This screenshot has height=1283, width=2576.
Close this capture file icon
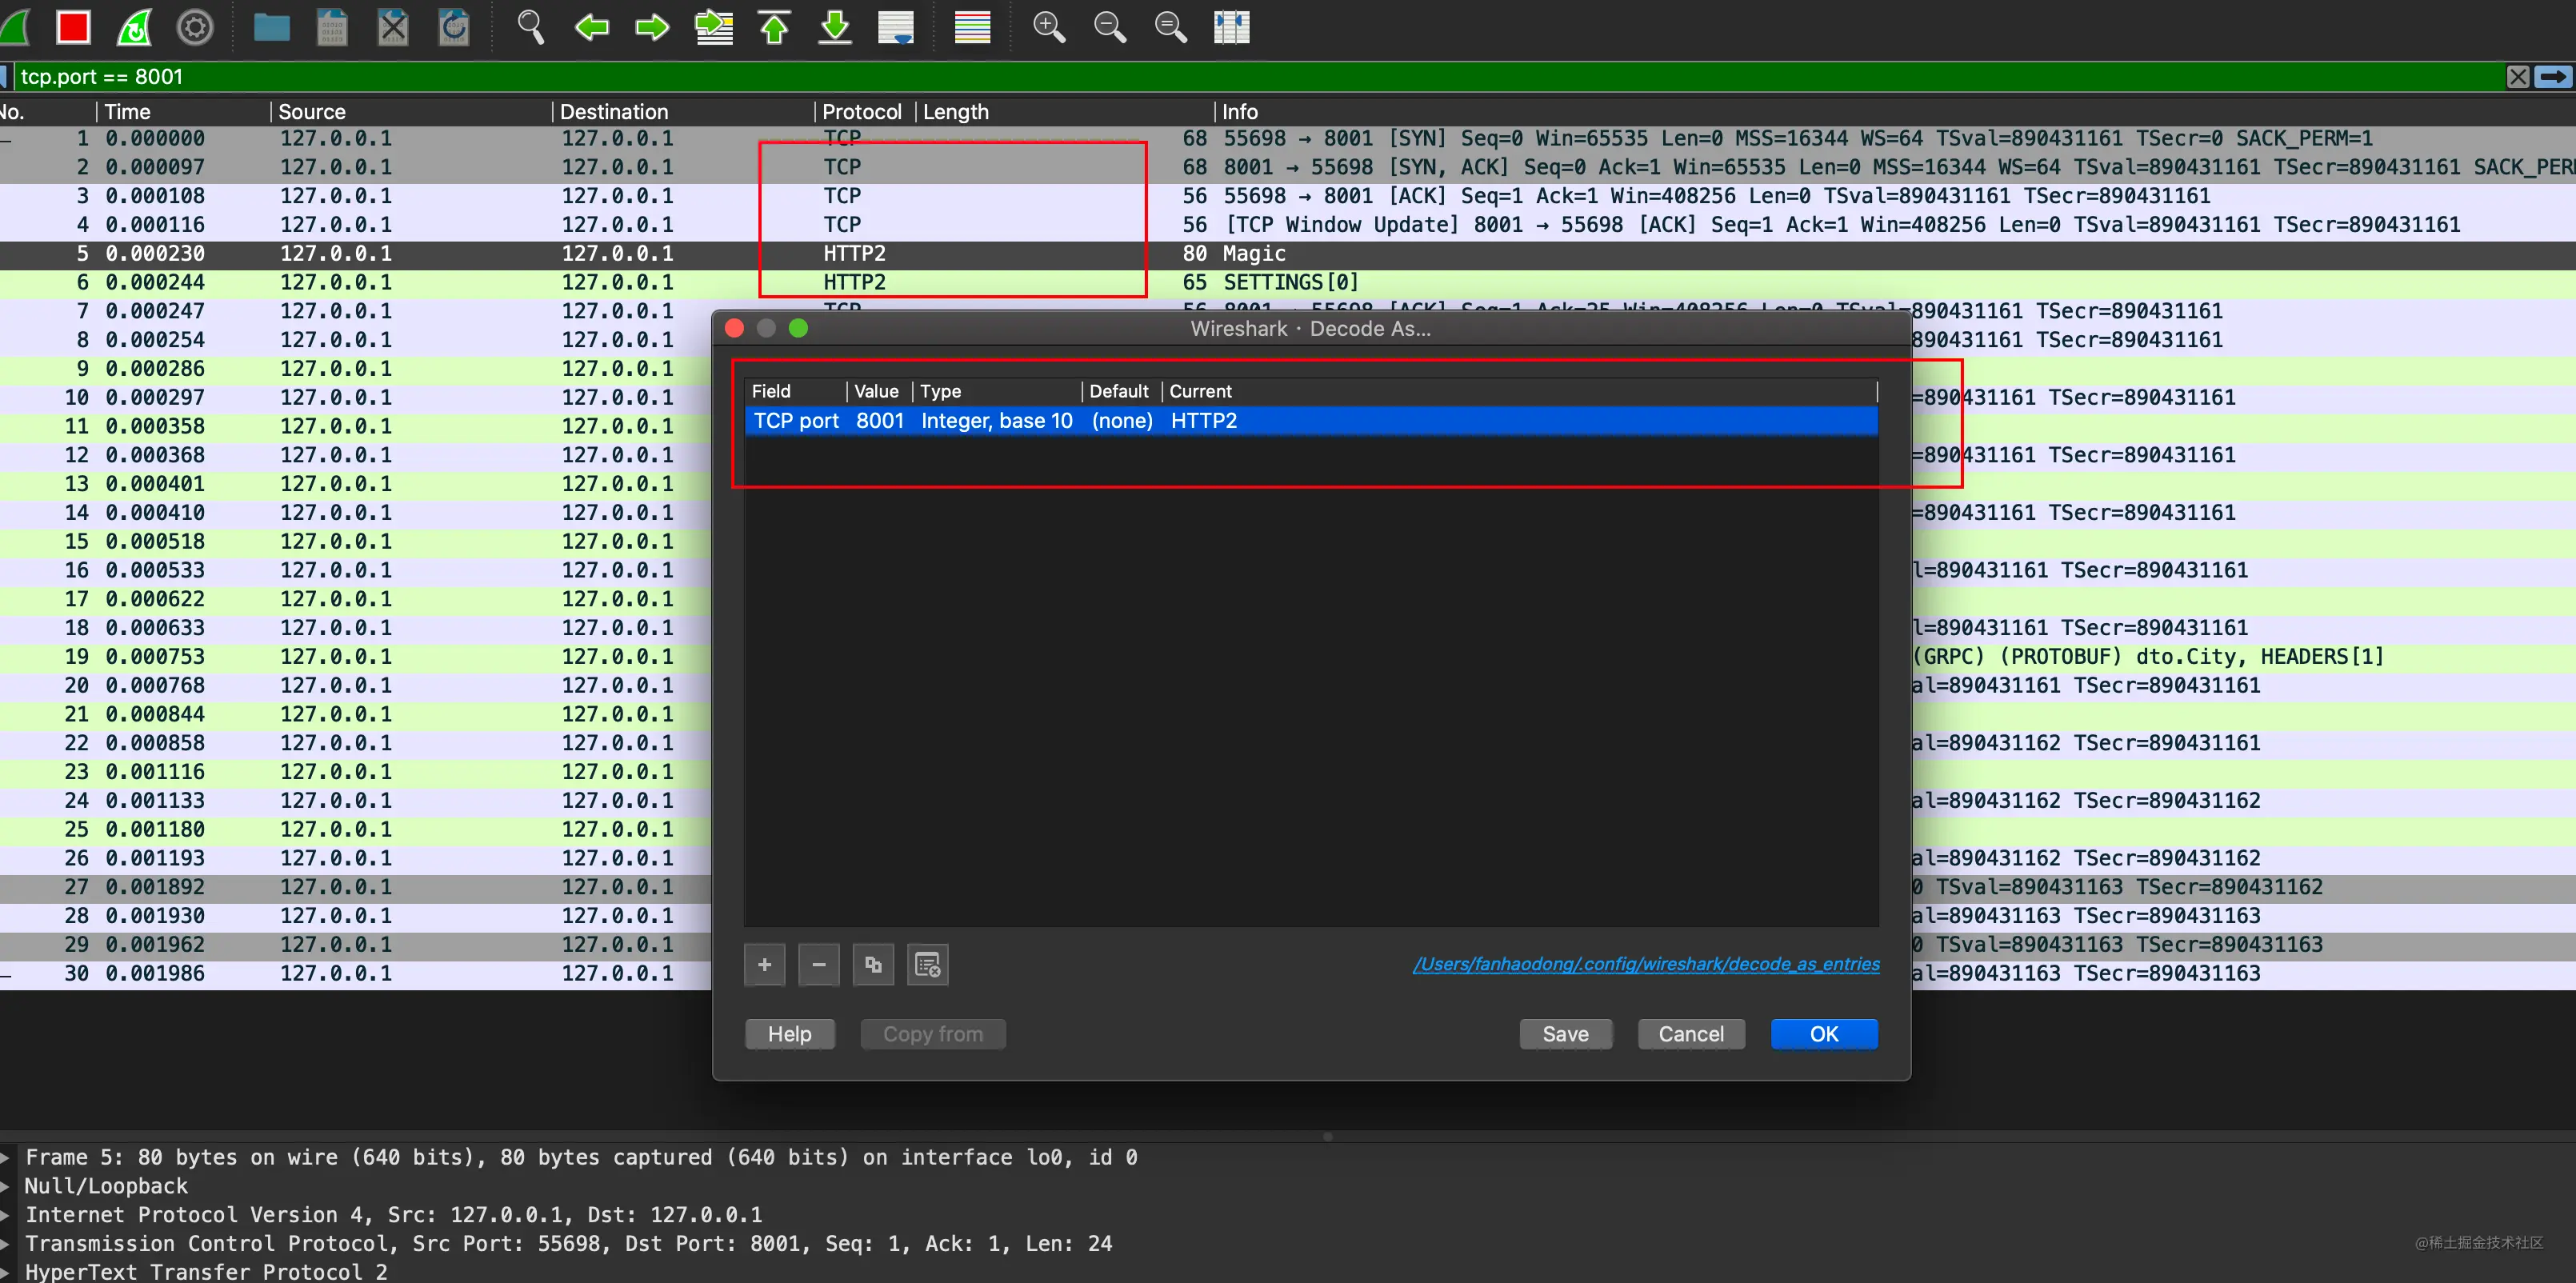pos(393,27)
